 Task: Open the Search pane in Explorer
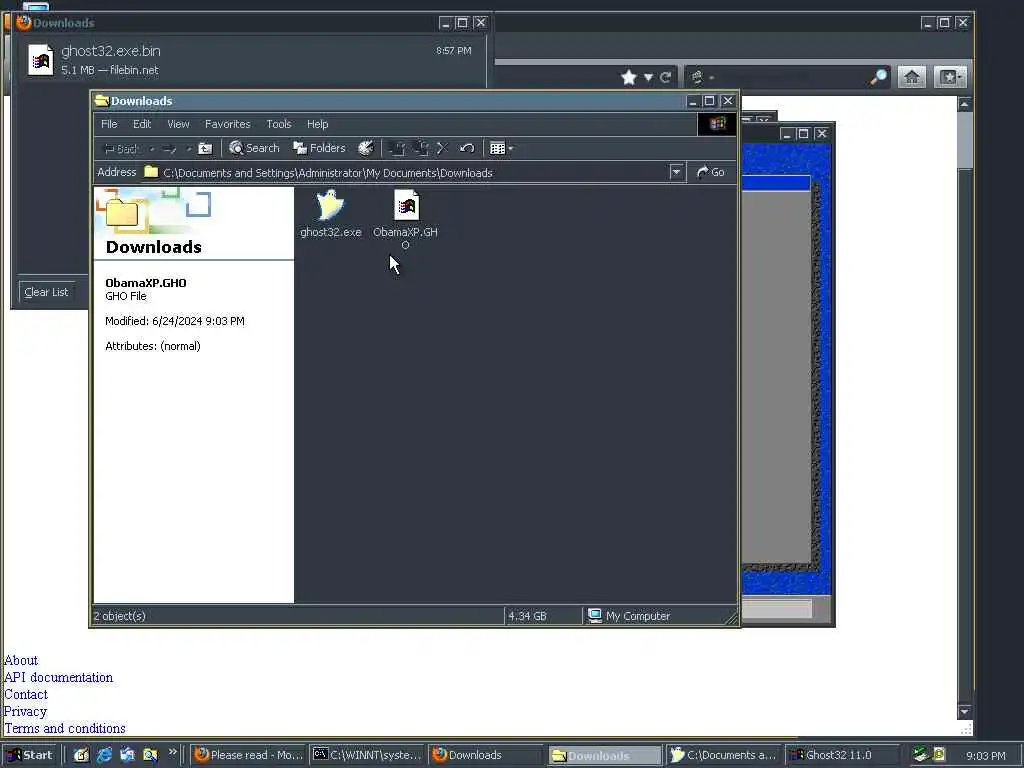point(254,148)
